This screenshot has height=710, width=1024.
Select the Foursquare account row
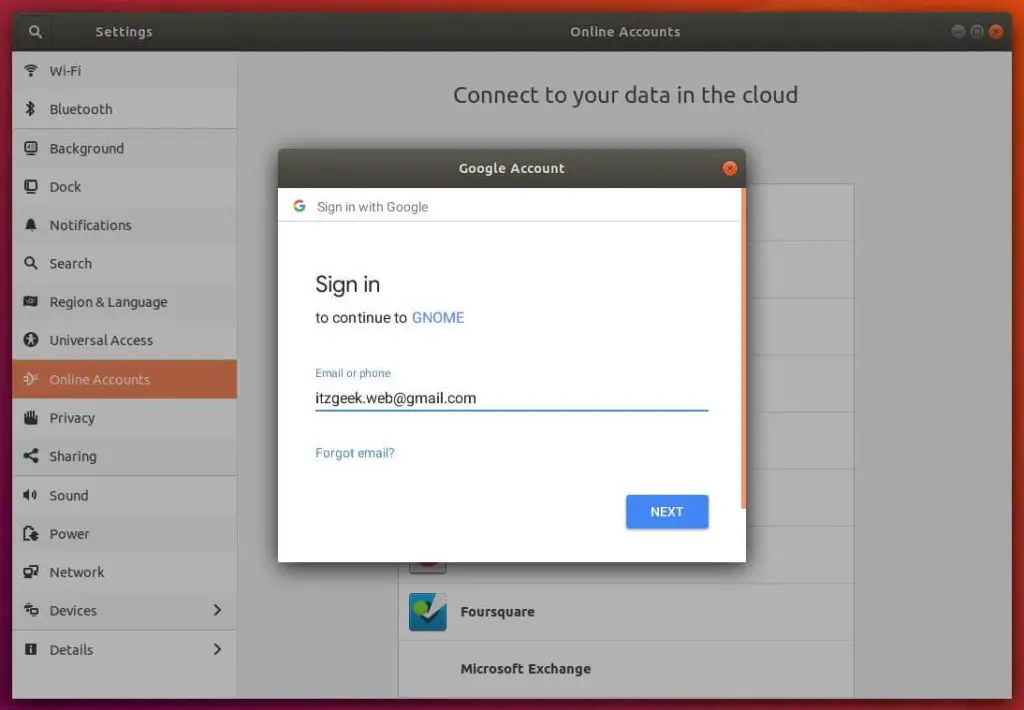pyautogui.click(x=626, y=611)
